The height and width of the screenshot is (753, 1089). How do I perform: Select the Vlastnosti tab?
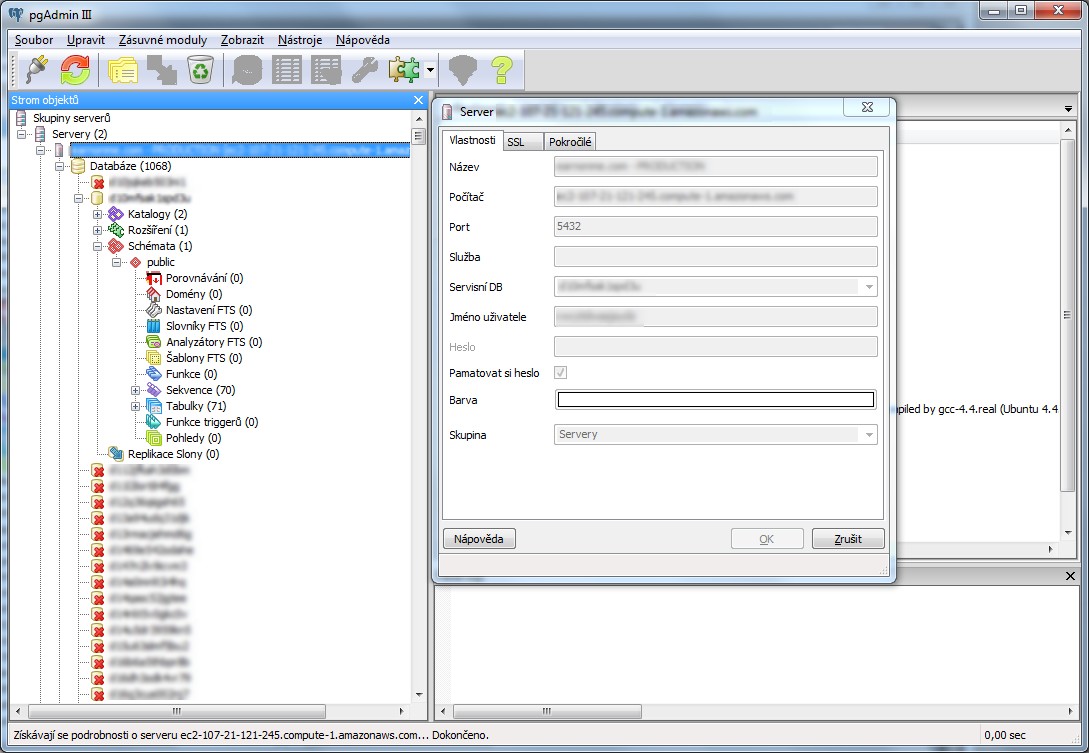472,140
